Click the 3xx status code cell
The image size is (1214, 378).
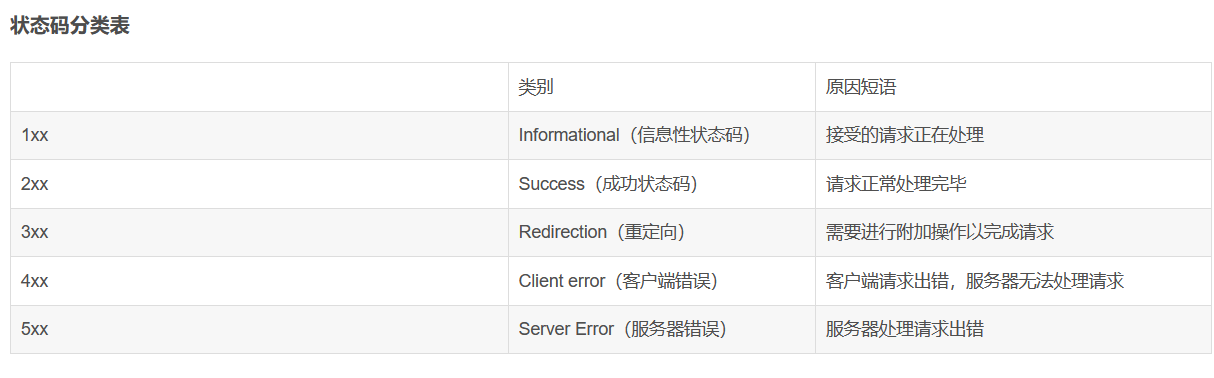[x=259, y=232]
